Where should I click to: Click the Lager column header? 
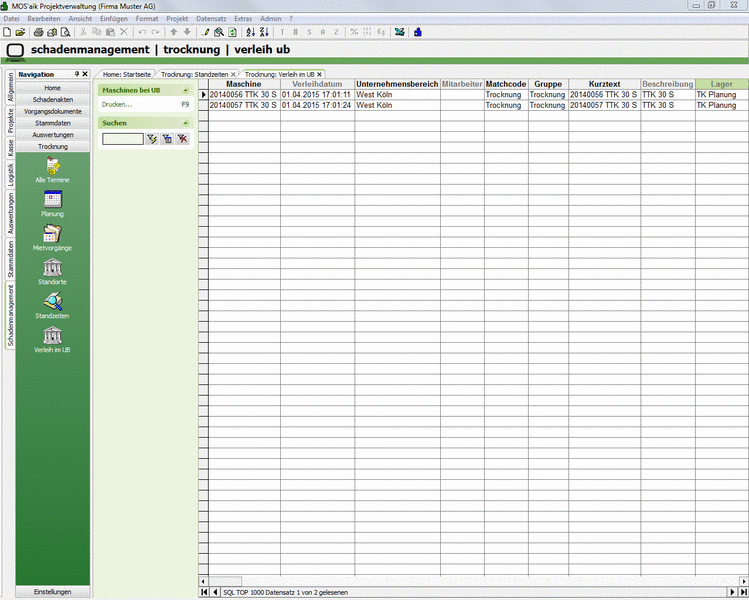tap(722, 84)
